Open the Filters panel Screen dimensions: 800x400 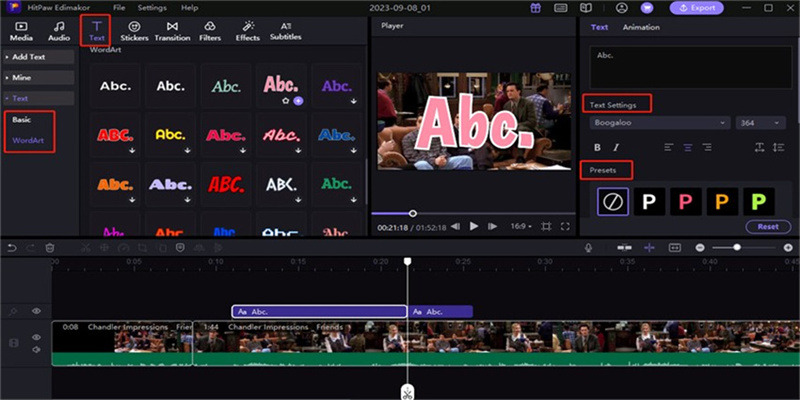[x=210, y=31]
